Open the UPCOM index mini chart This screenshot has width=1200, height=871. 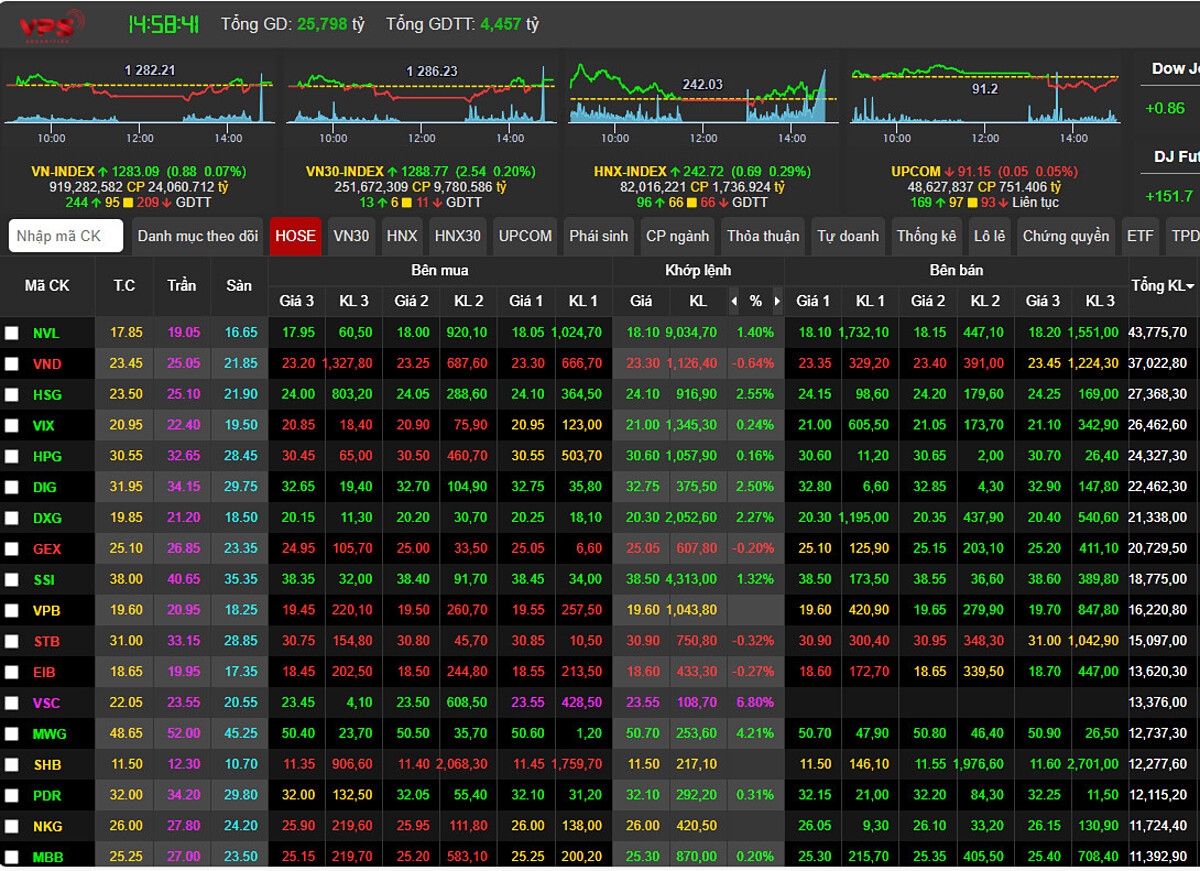coord(985,97)
